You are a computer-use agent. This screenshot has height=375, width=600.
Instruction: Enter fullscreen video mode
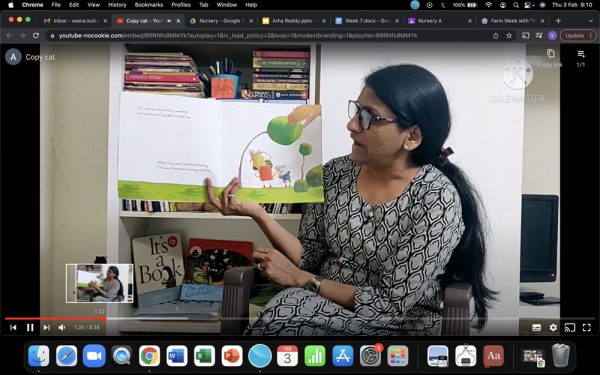[586, 328]
